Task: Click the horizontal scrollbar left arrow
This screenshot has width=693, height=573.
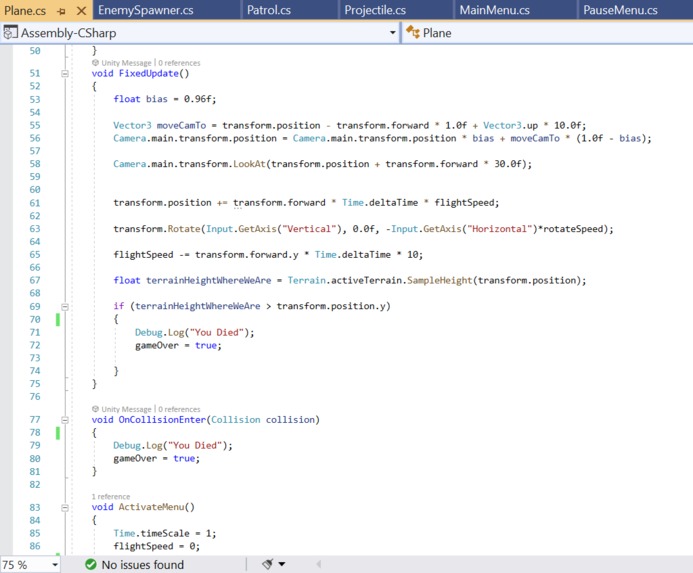Action: click(318, 564)
